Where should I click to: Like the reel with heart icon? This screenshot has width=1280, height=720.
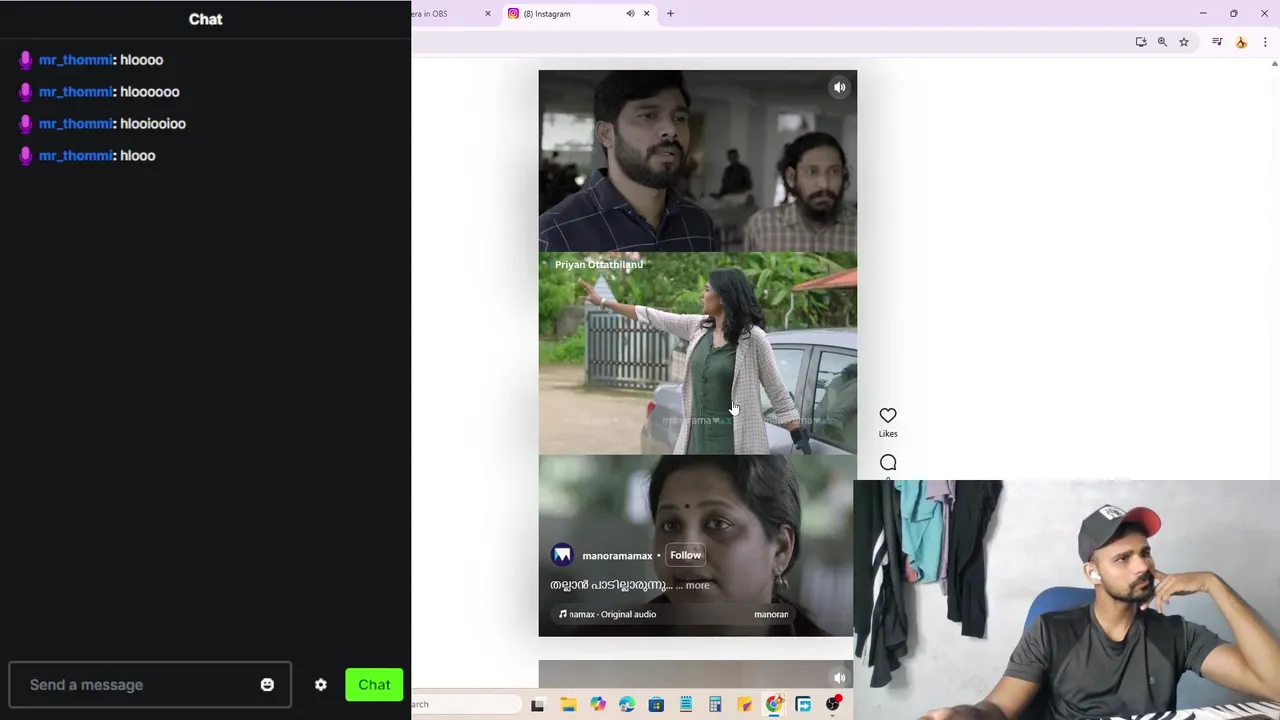888,415
